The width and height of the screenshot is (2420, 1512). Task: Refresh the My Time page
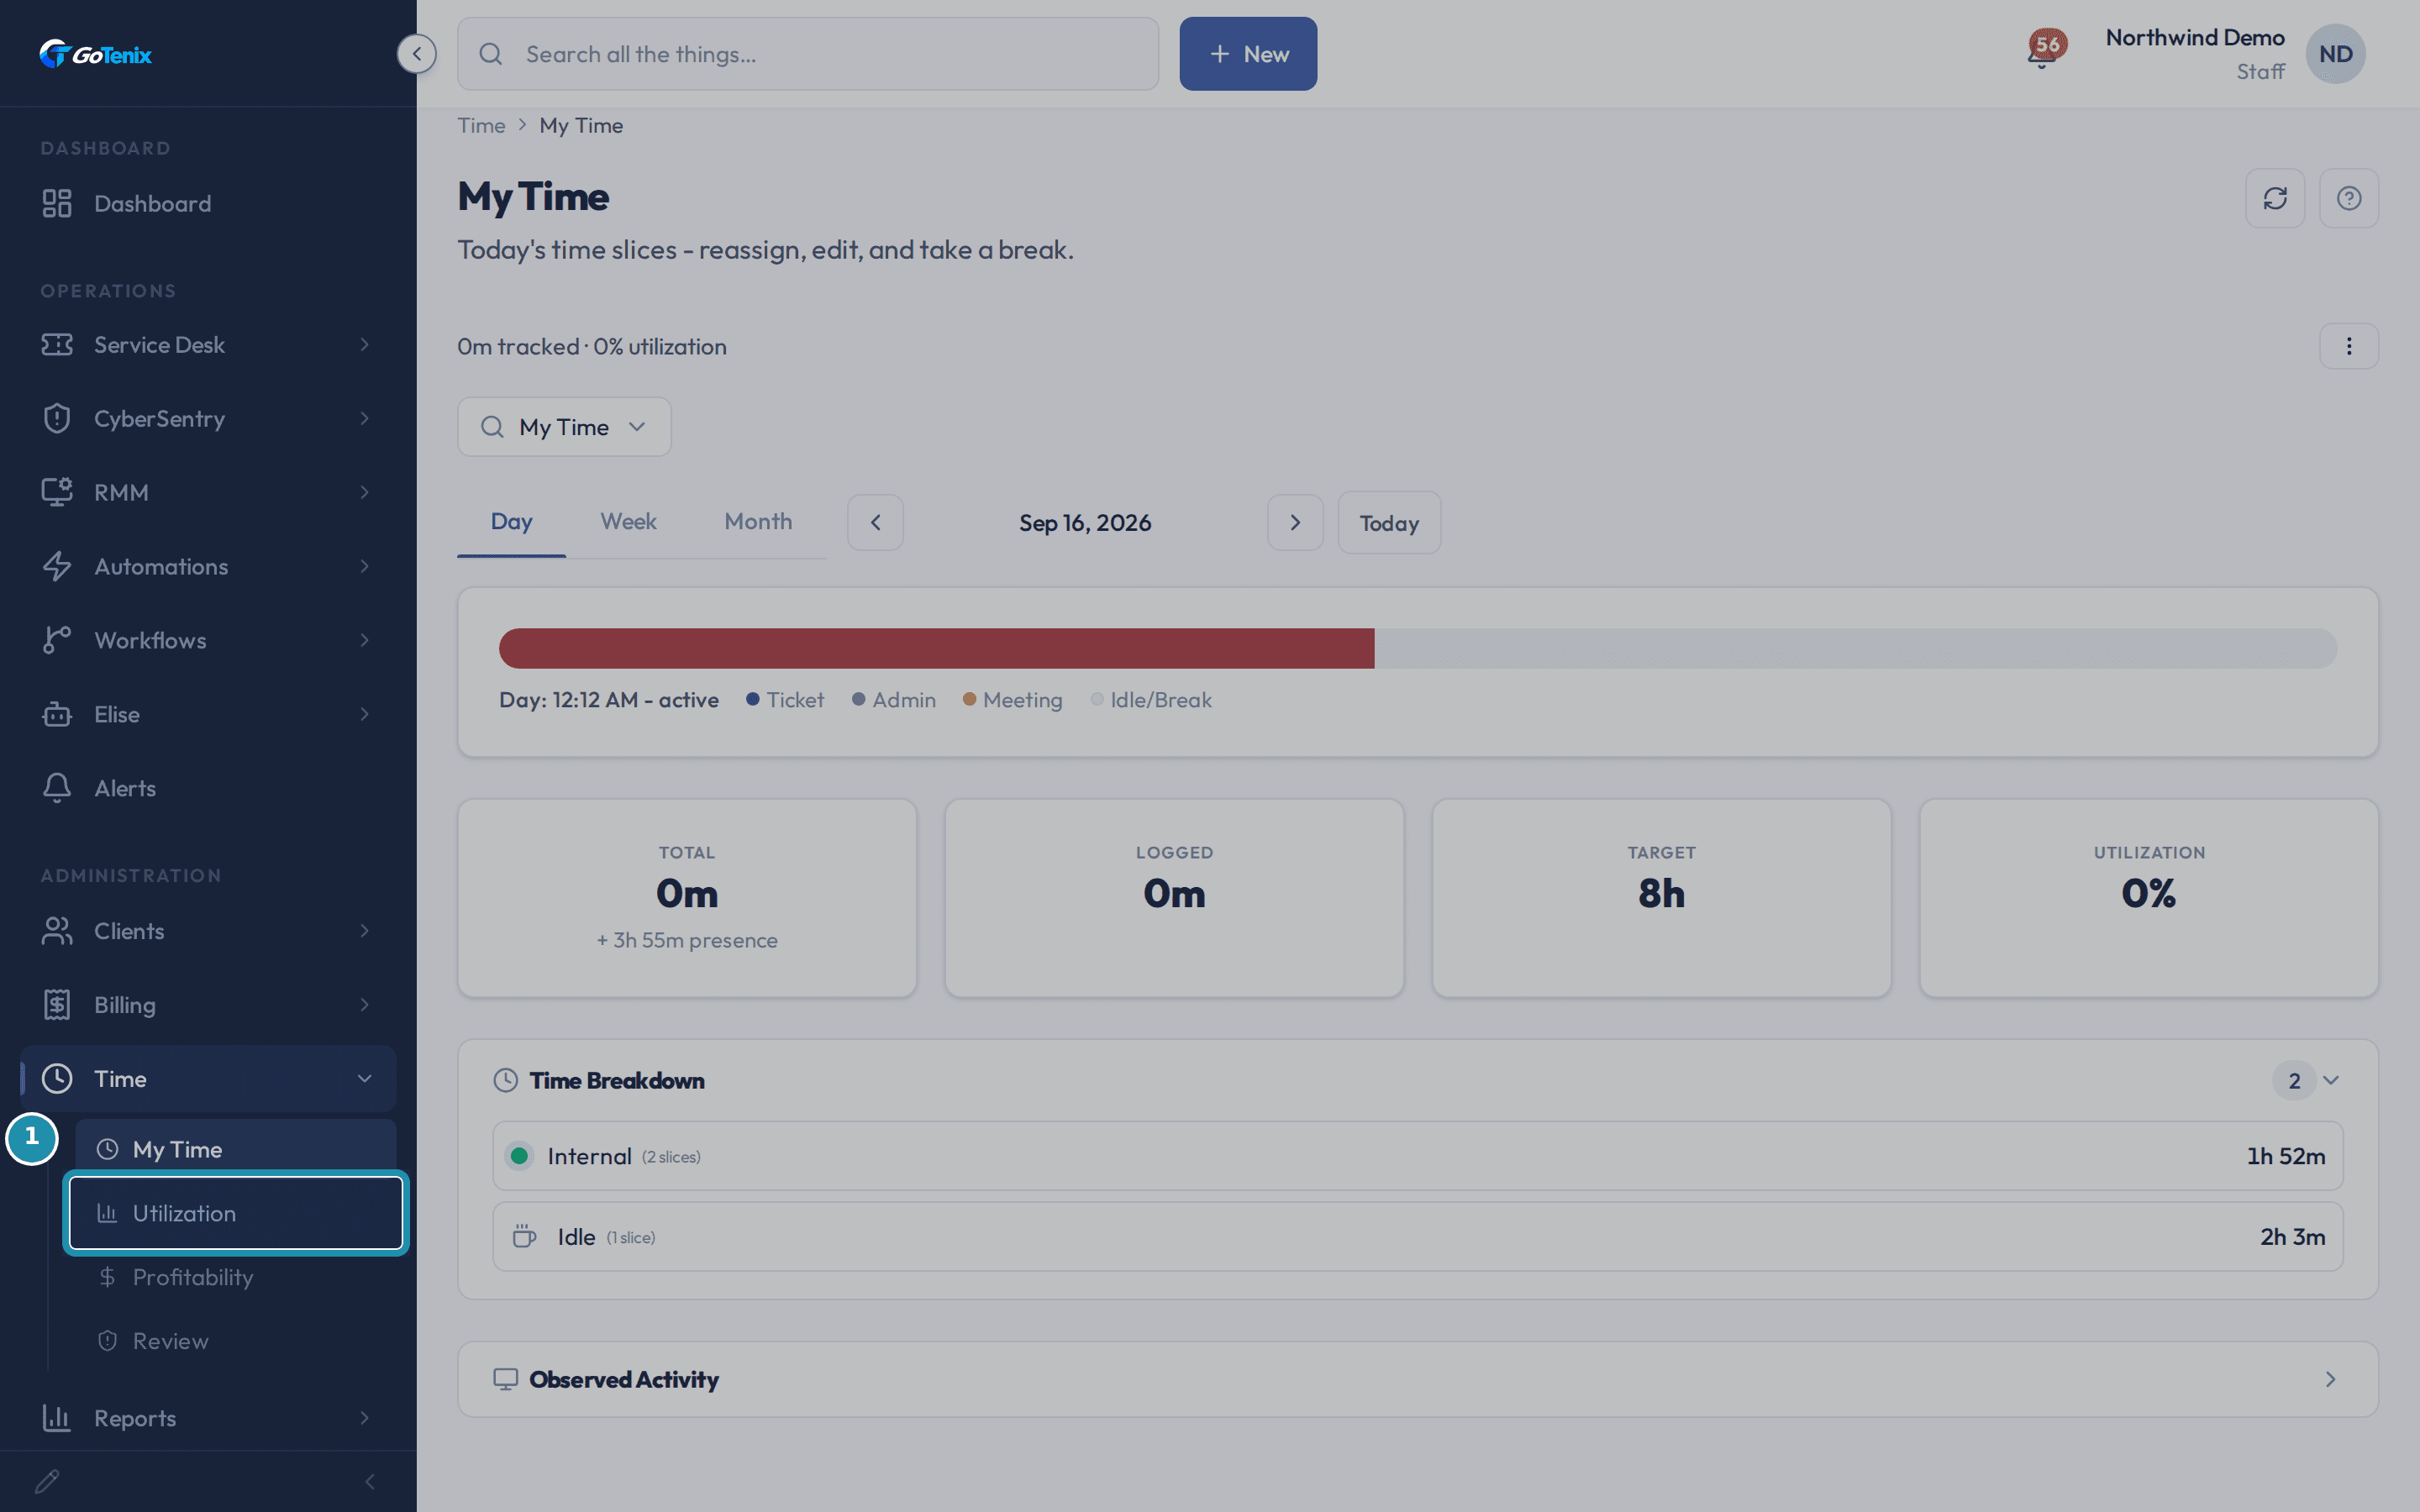pyautogui.click(x=2275, y=198)
